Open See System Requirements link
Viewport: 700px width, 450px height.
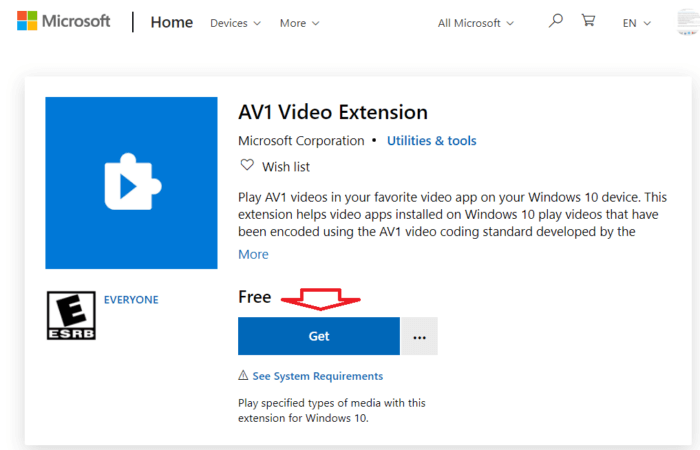[317, 376]
